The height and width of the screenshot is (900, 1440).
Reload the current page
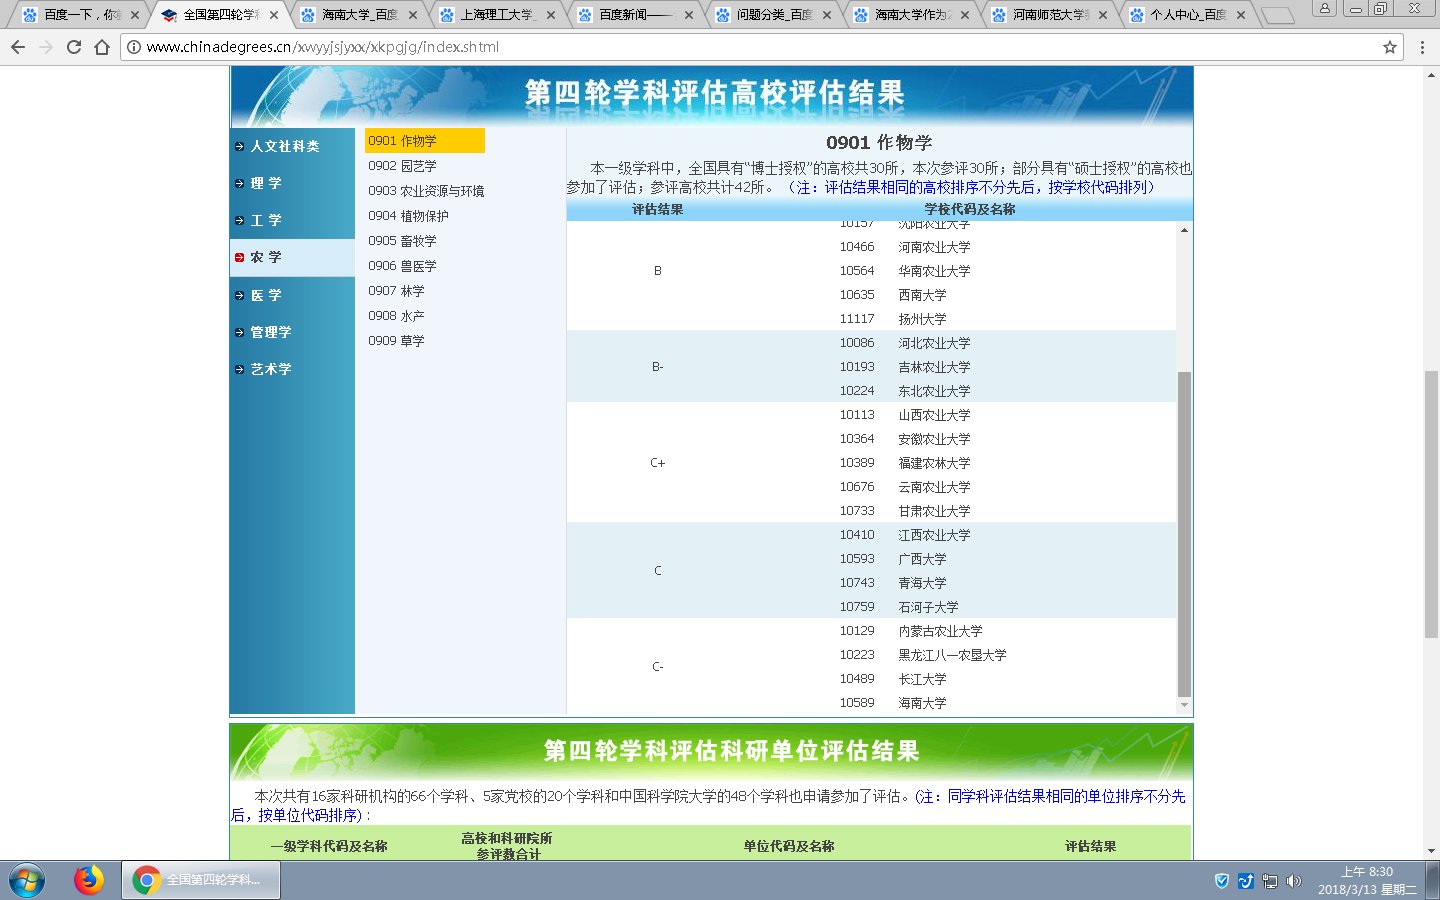[x=73, y=46]
